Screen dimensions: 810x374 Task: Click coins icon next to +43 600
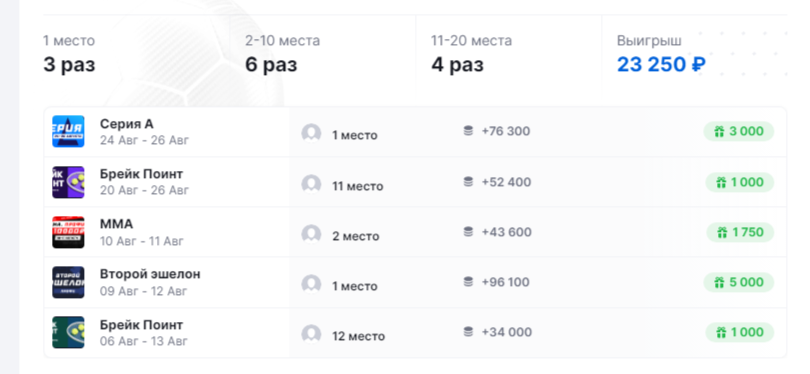point(468,232)
